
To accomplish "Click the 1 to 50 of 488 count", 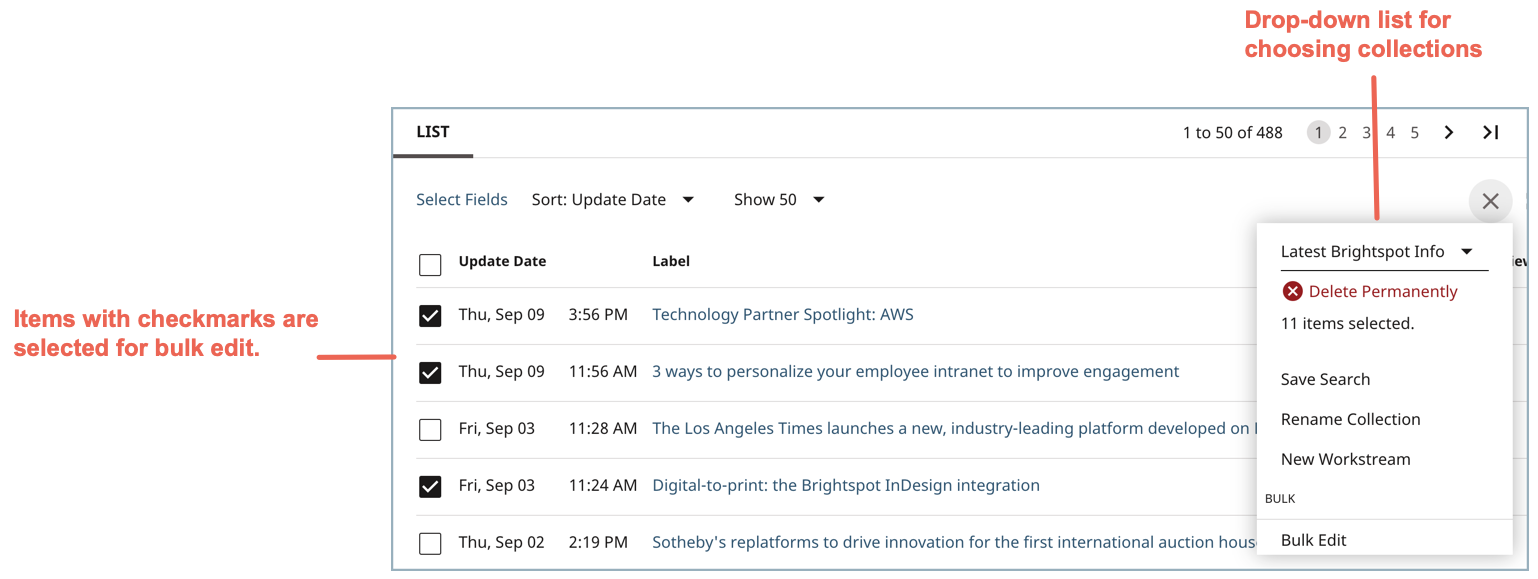I will (1232, 132).
